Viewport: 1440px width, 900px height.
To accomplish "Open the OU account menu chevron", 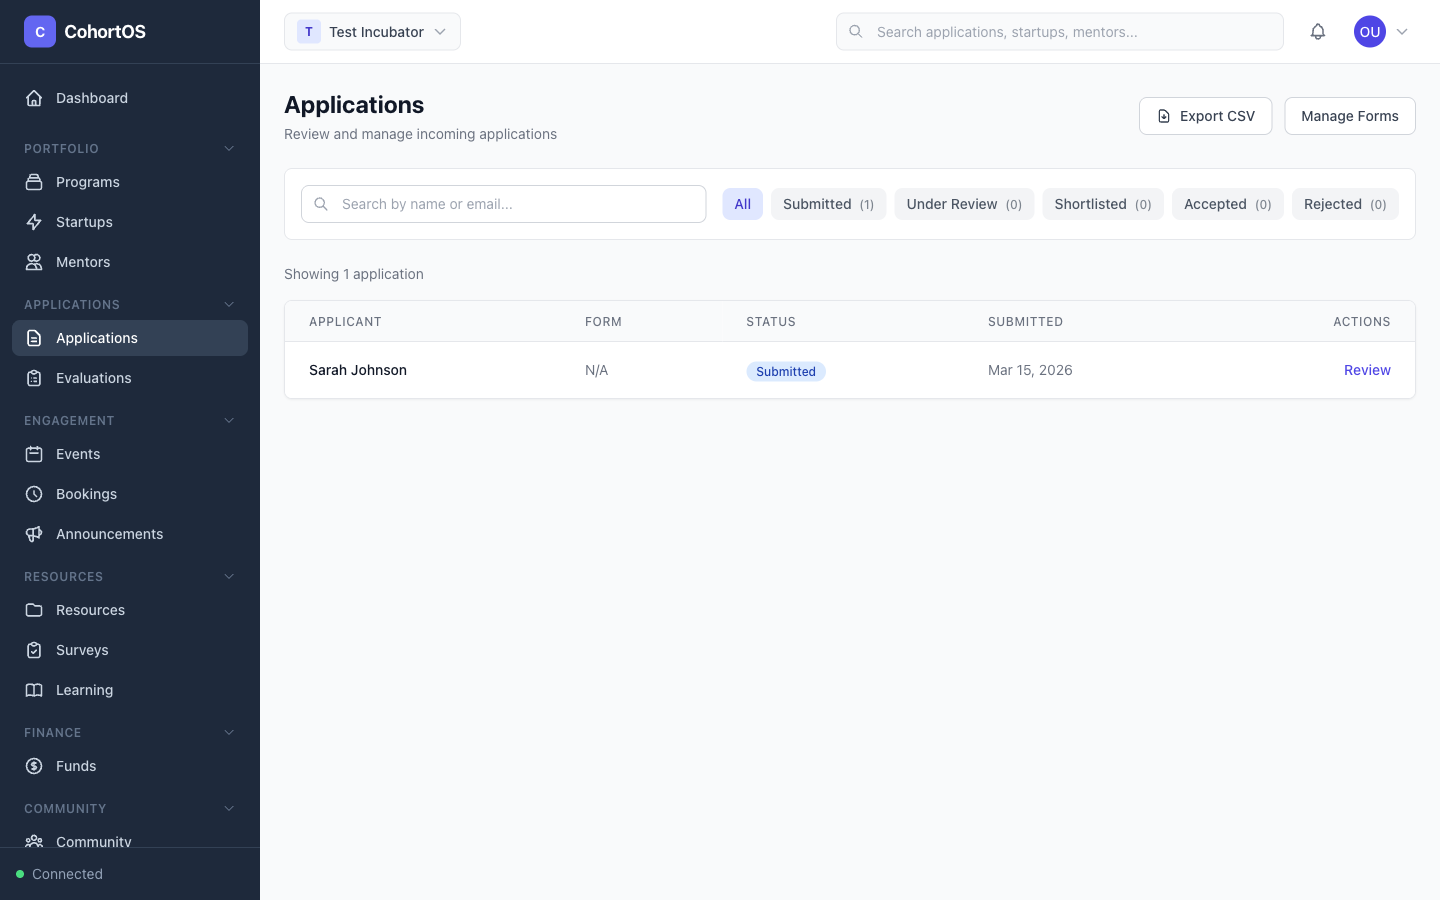I will pos(1403,31).
